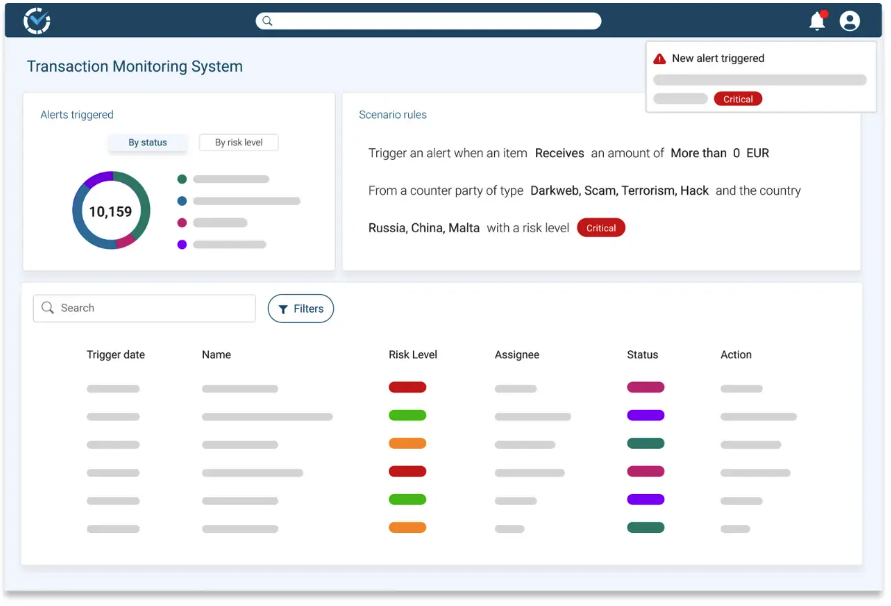This screenshot has height=606, width=891.
Task: Click the funnel icon on the Filters button
Action: (x=283, y=308)
